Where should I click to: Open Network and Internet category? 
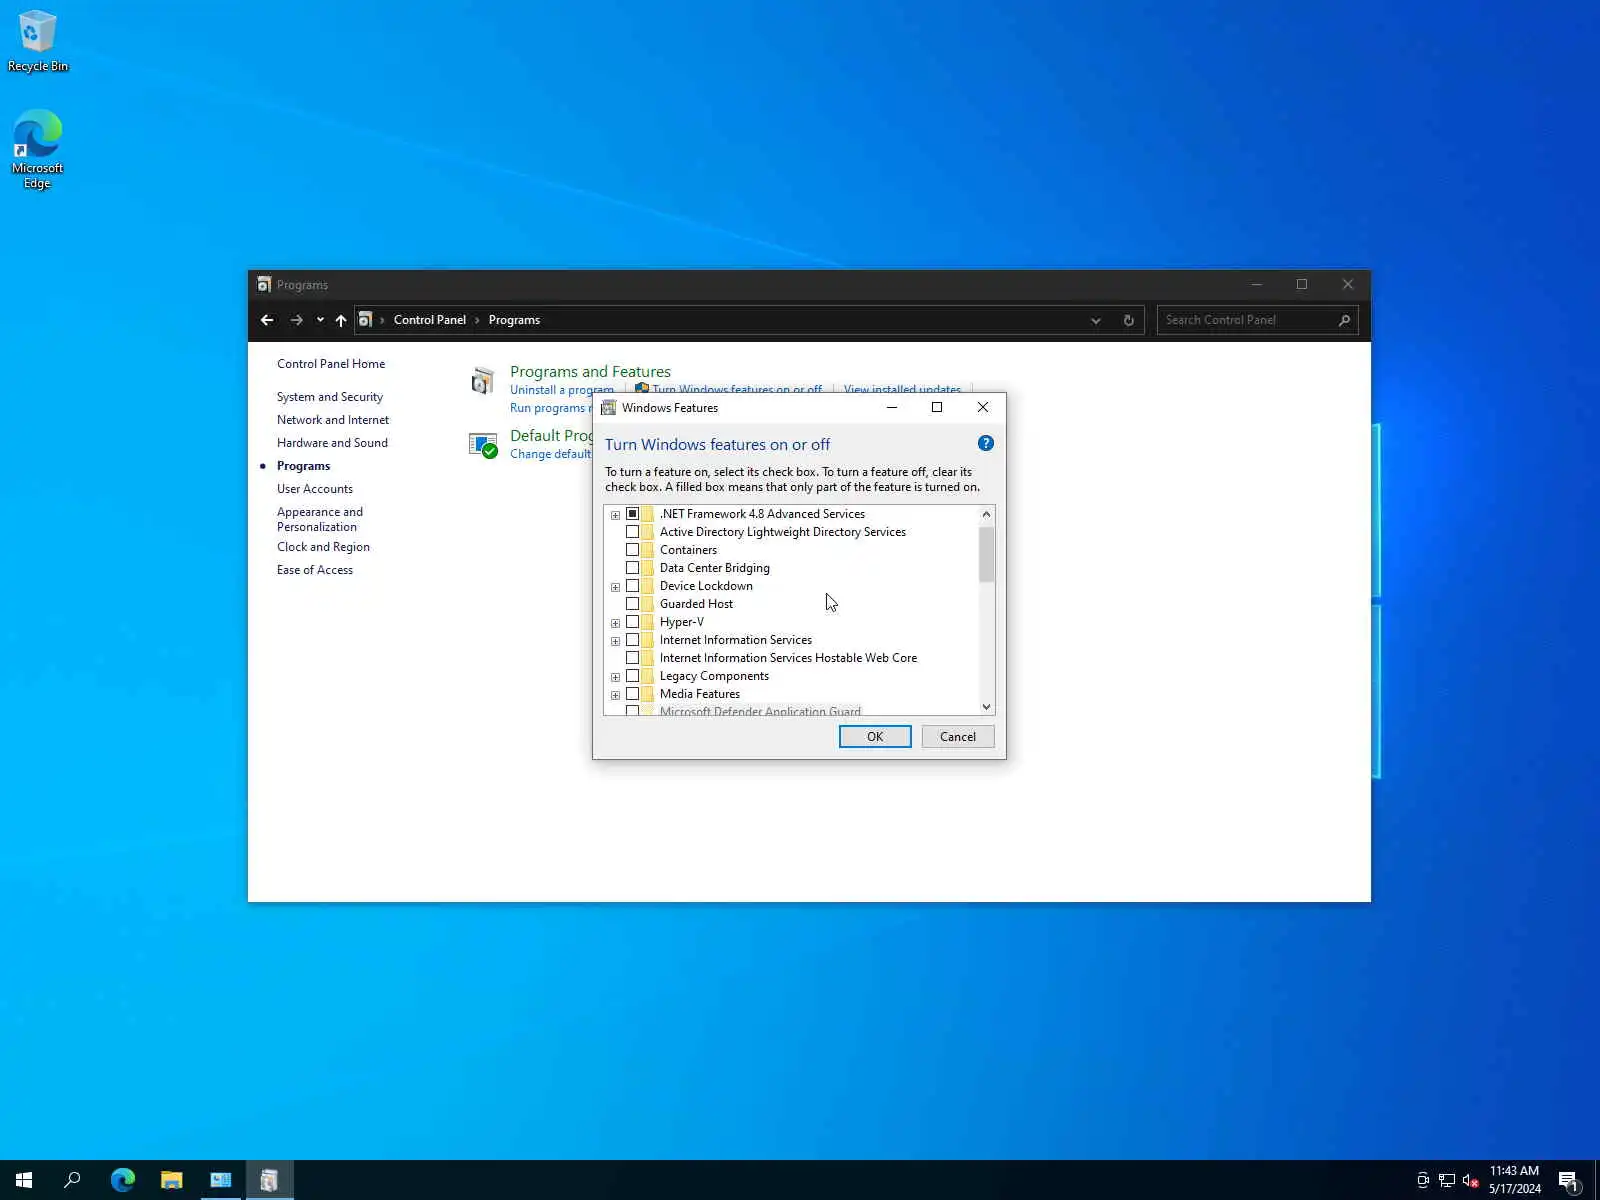click(333, 420)
